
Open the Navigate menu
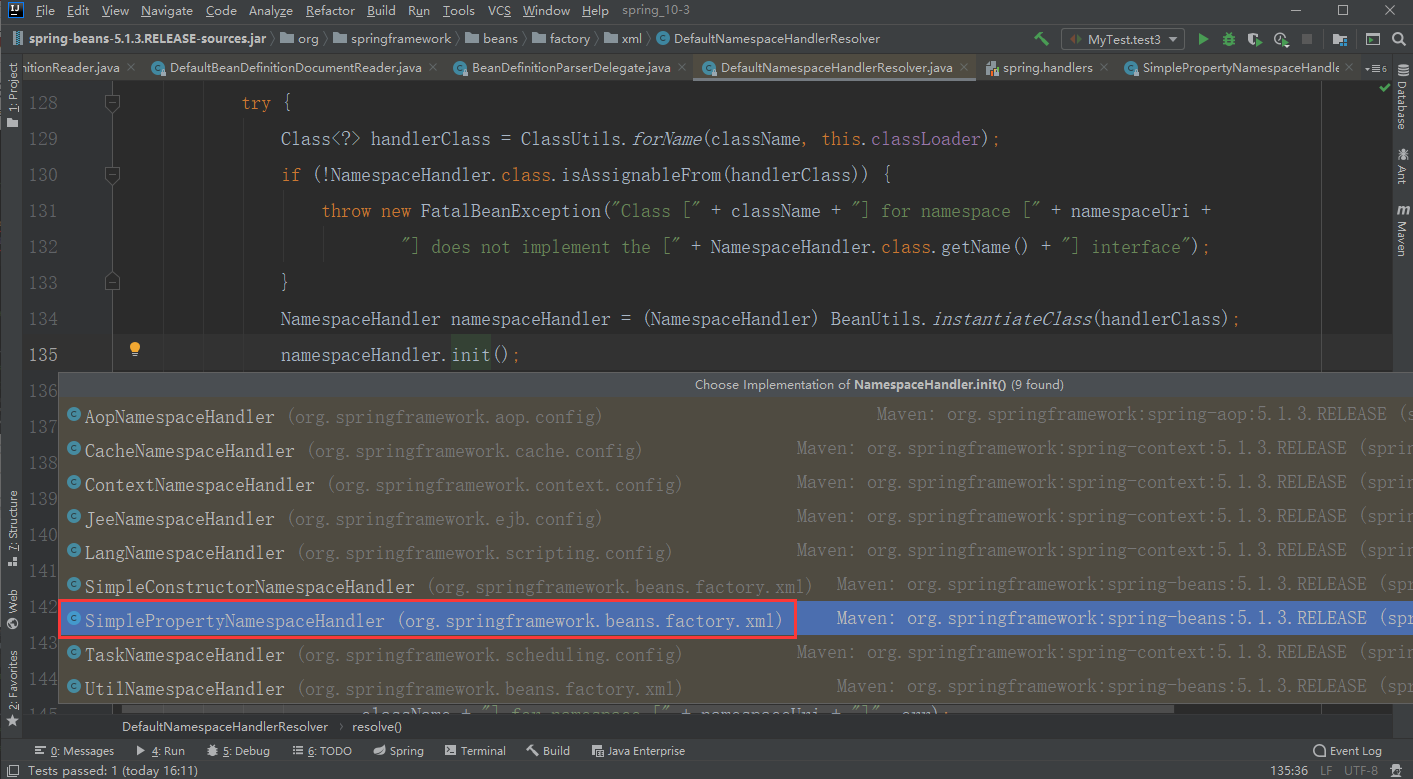(167, 11)
